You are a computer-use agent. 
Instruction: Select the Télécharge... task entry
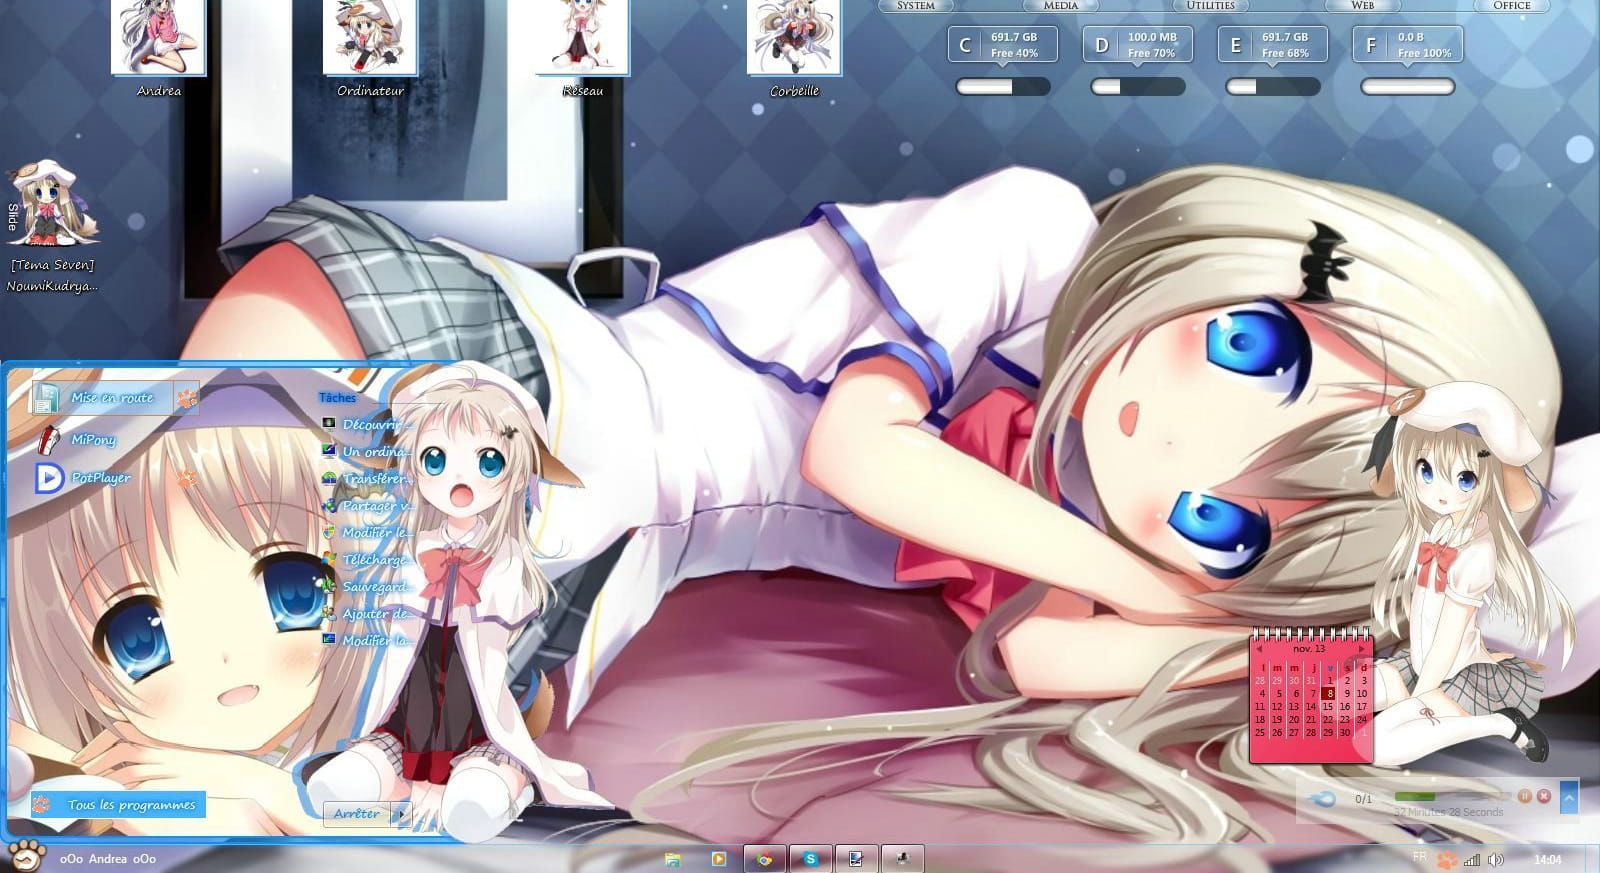tap(367, 559)
